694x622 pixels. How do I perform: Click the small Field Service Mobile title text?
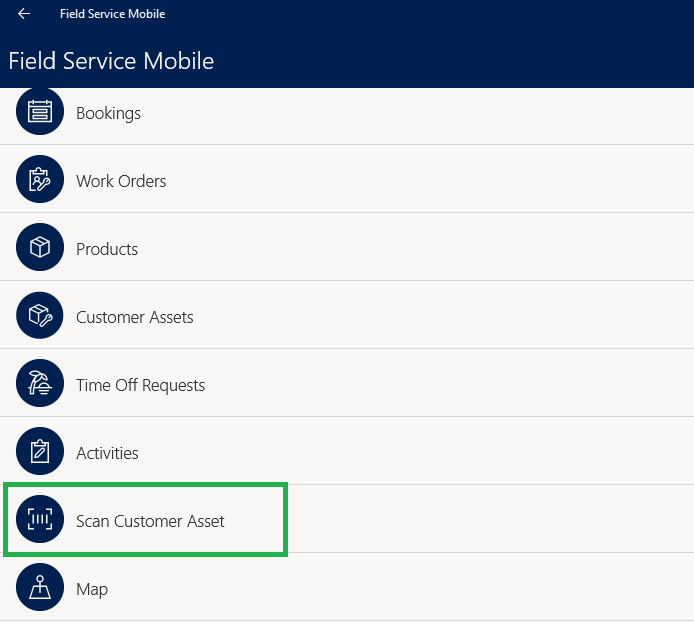point(113,14)
